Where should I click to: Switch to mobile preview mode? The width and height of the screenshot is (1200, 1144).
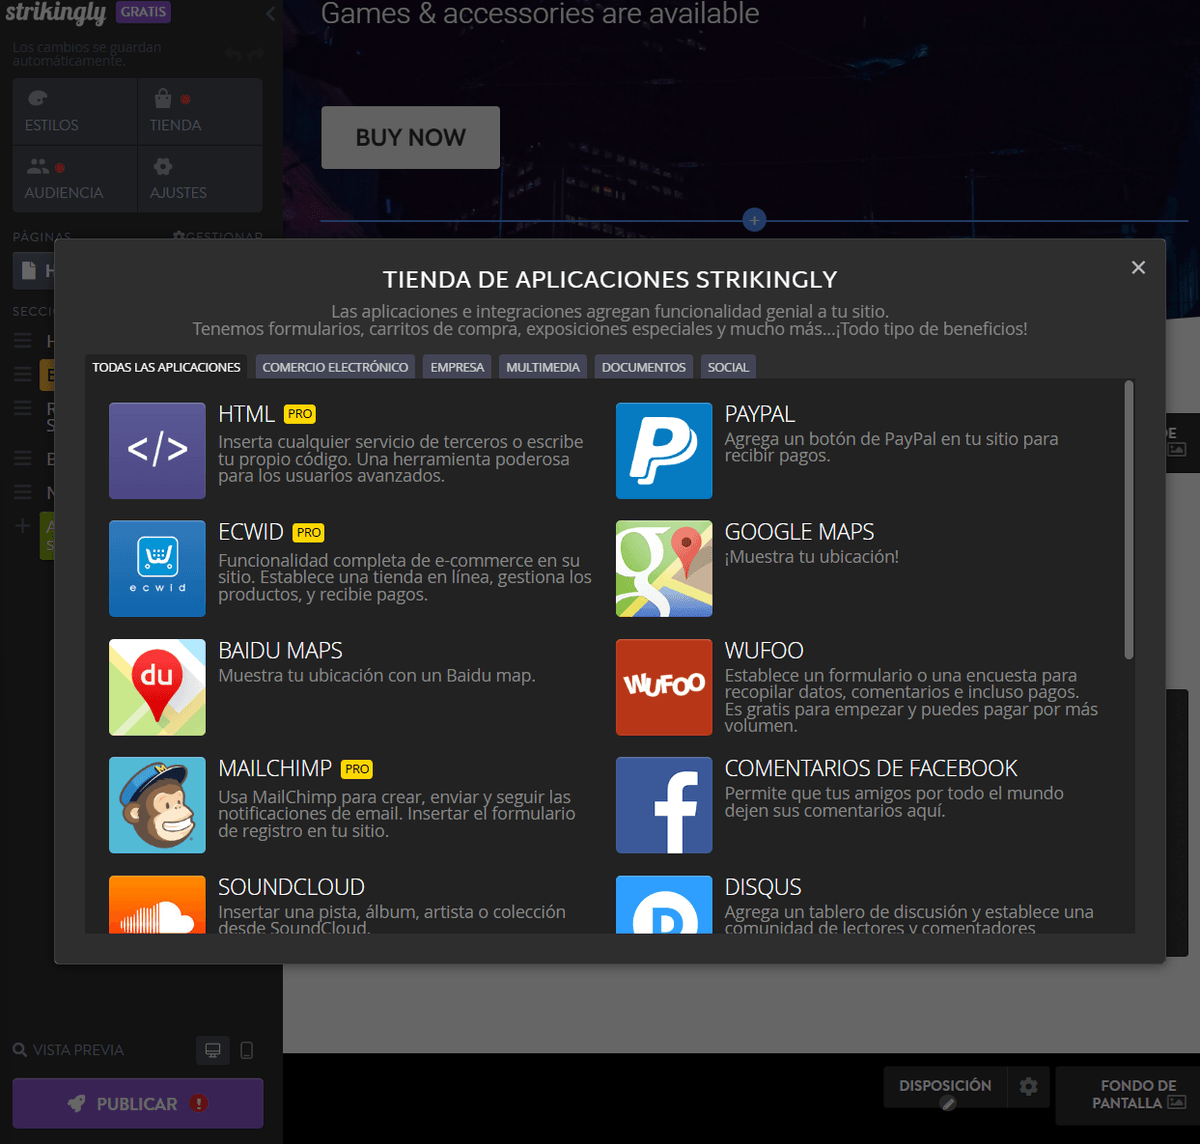tap(247, 1050)
